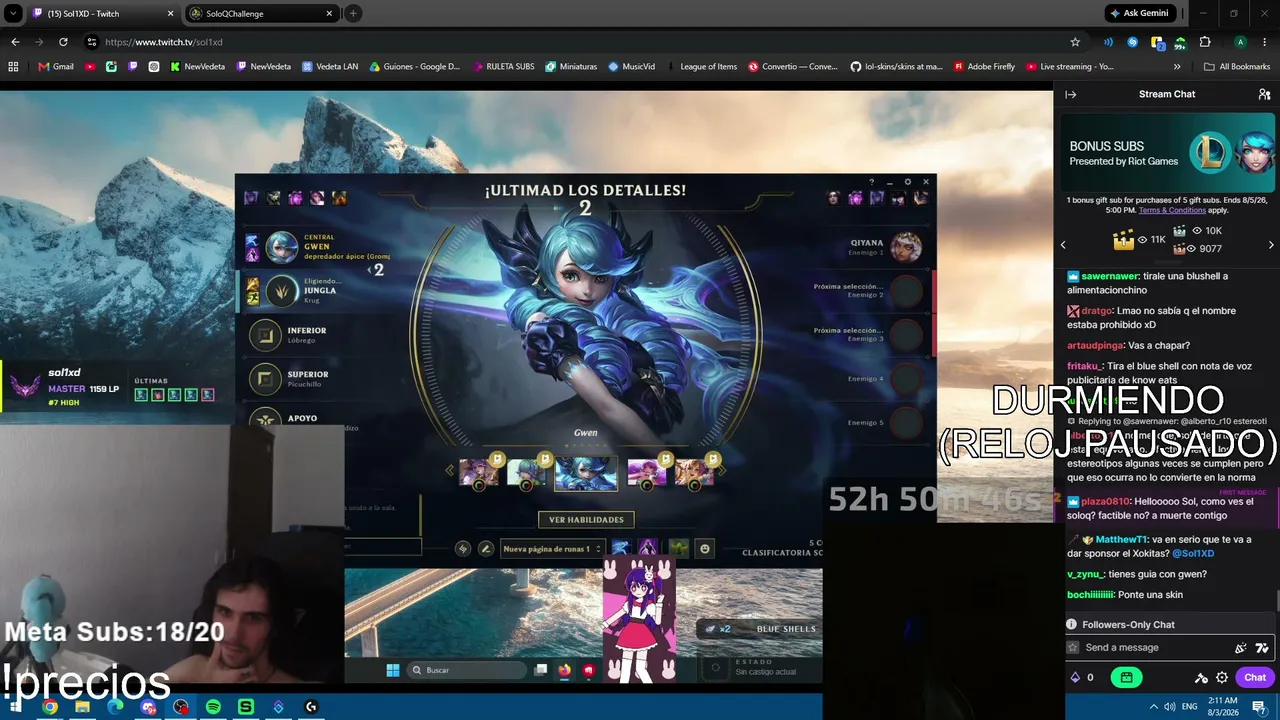The image size is (1280, 720).
Task: Change the second summoner spell
Action: click(x=648, y=548)
